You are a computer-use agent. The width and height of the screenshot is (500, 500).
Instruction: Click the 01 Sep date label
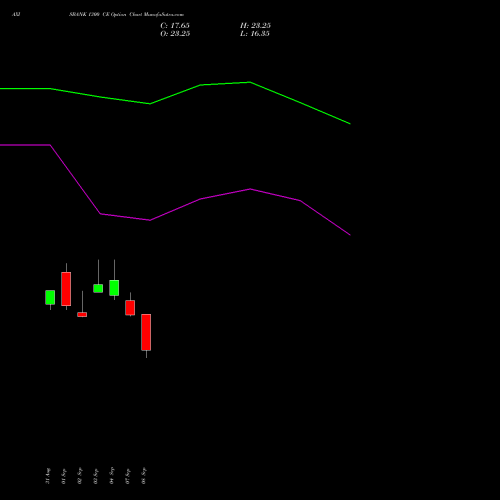(x=64, y=476)
